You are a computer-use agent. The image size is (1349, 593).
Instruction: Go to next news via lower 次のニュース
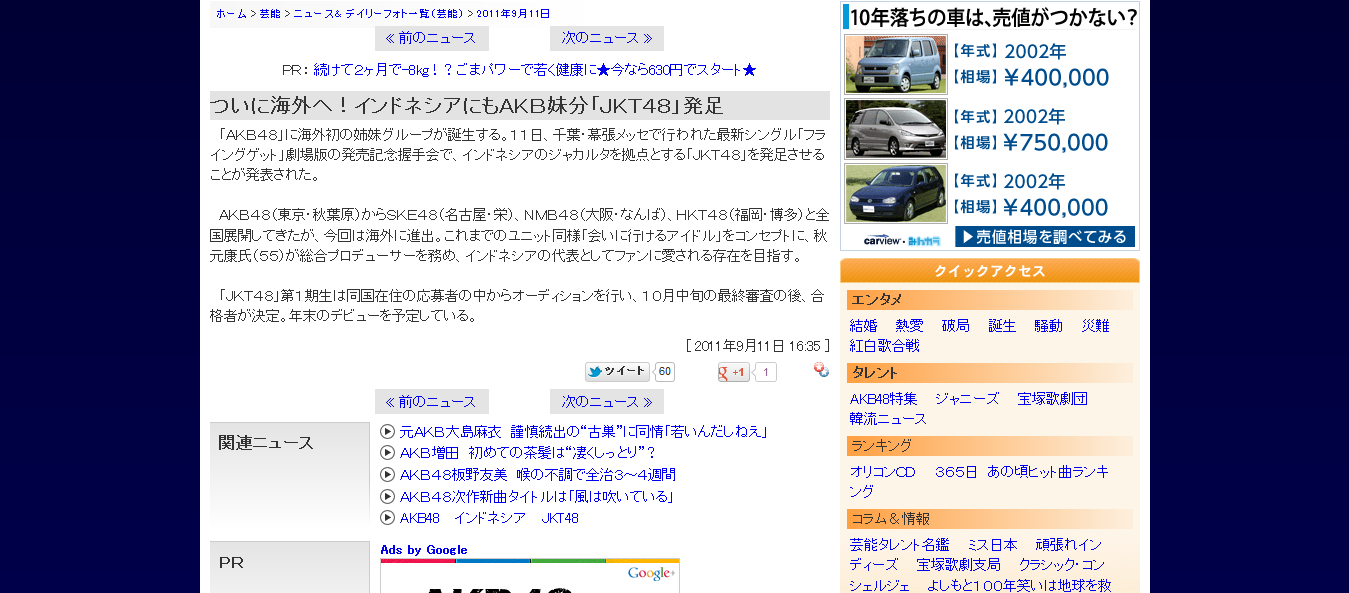(607, 401)
